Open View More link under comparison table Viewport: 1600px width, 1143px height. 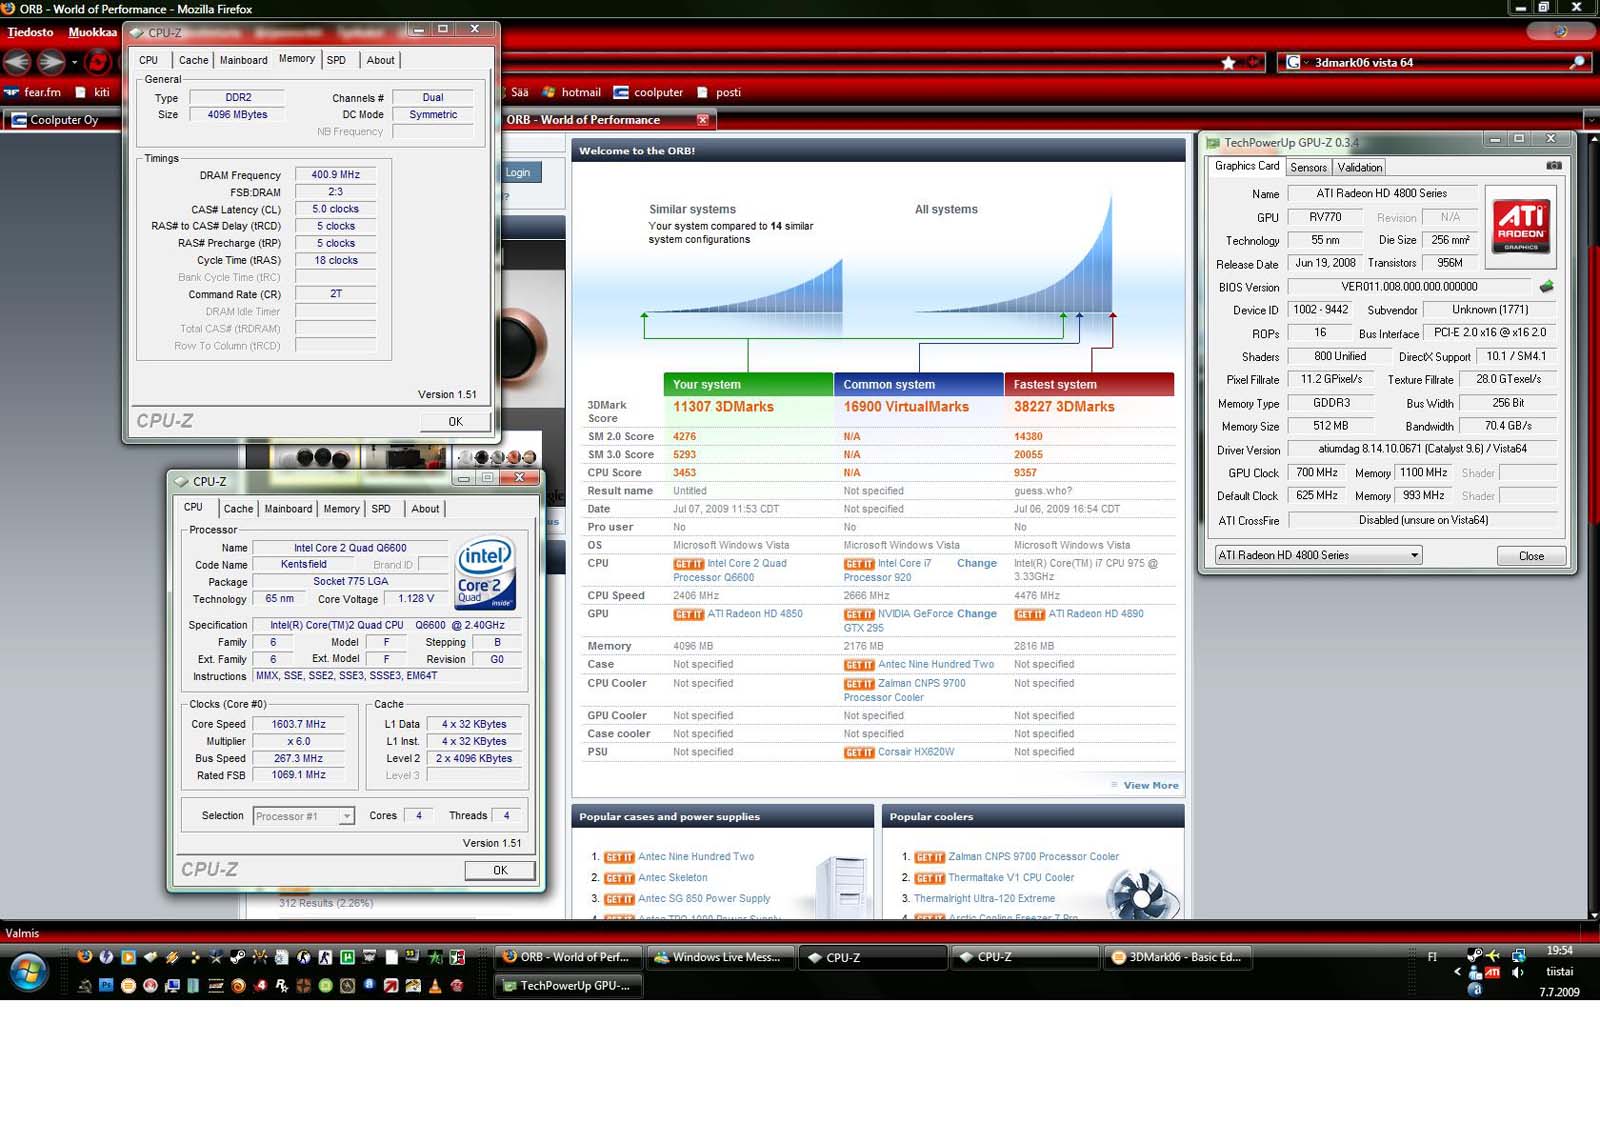(x=1150, y=785)
